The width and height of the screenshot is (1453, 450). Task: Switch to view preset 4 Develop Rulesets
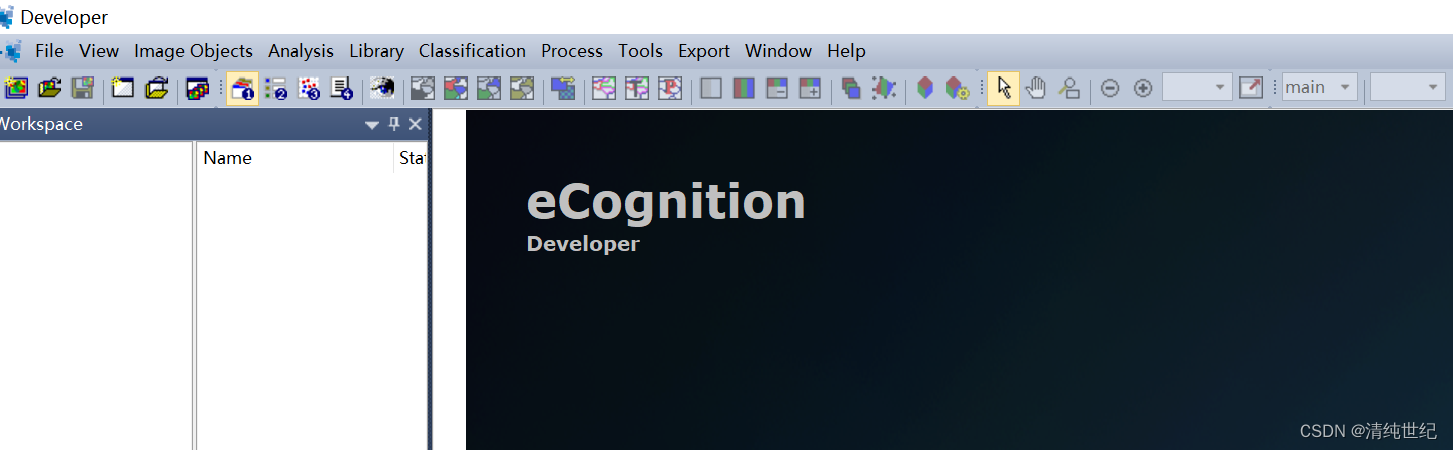coord(342,88)
